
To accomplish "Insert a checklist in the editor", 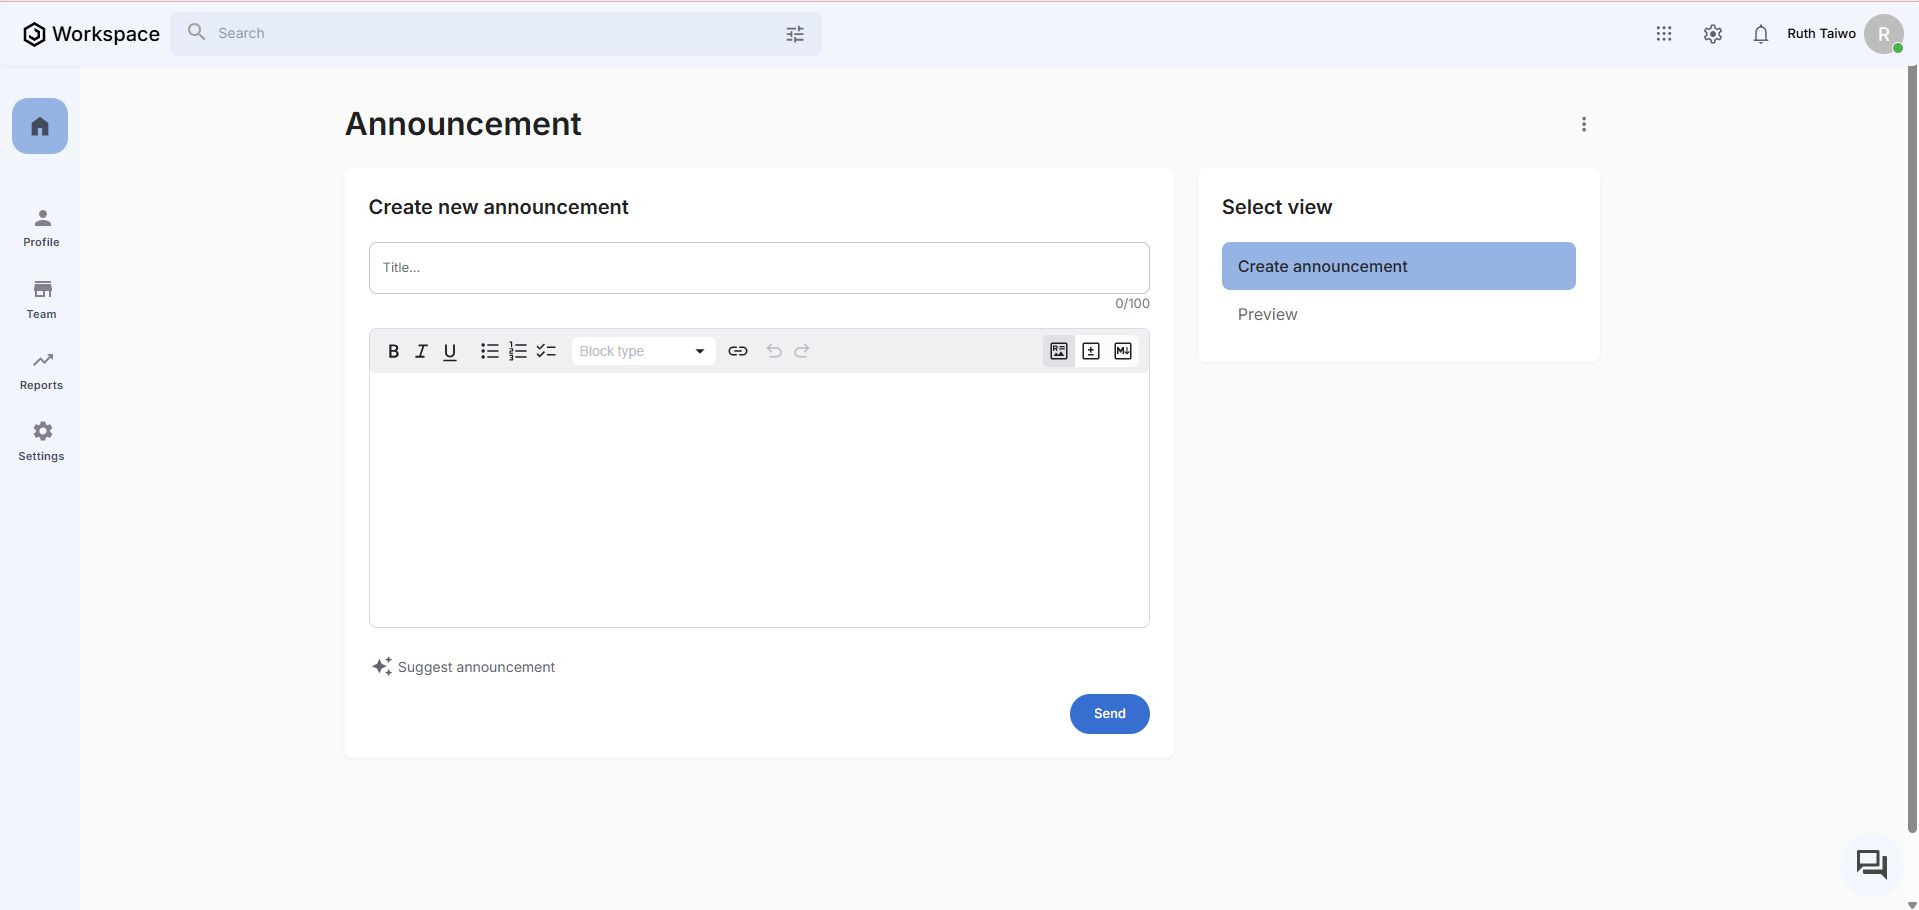I will point(546,351).
